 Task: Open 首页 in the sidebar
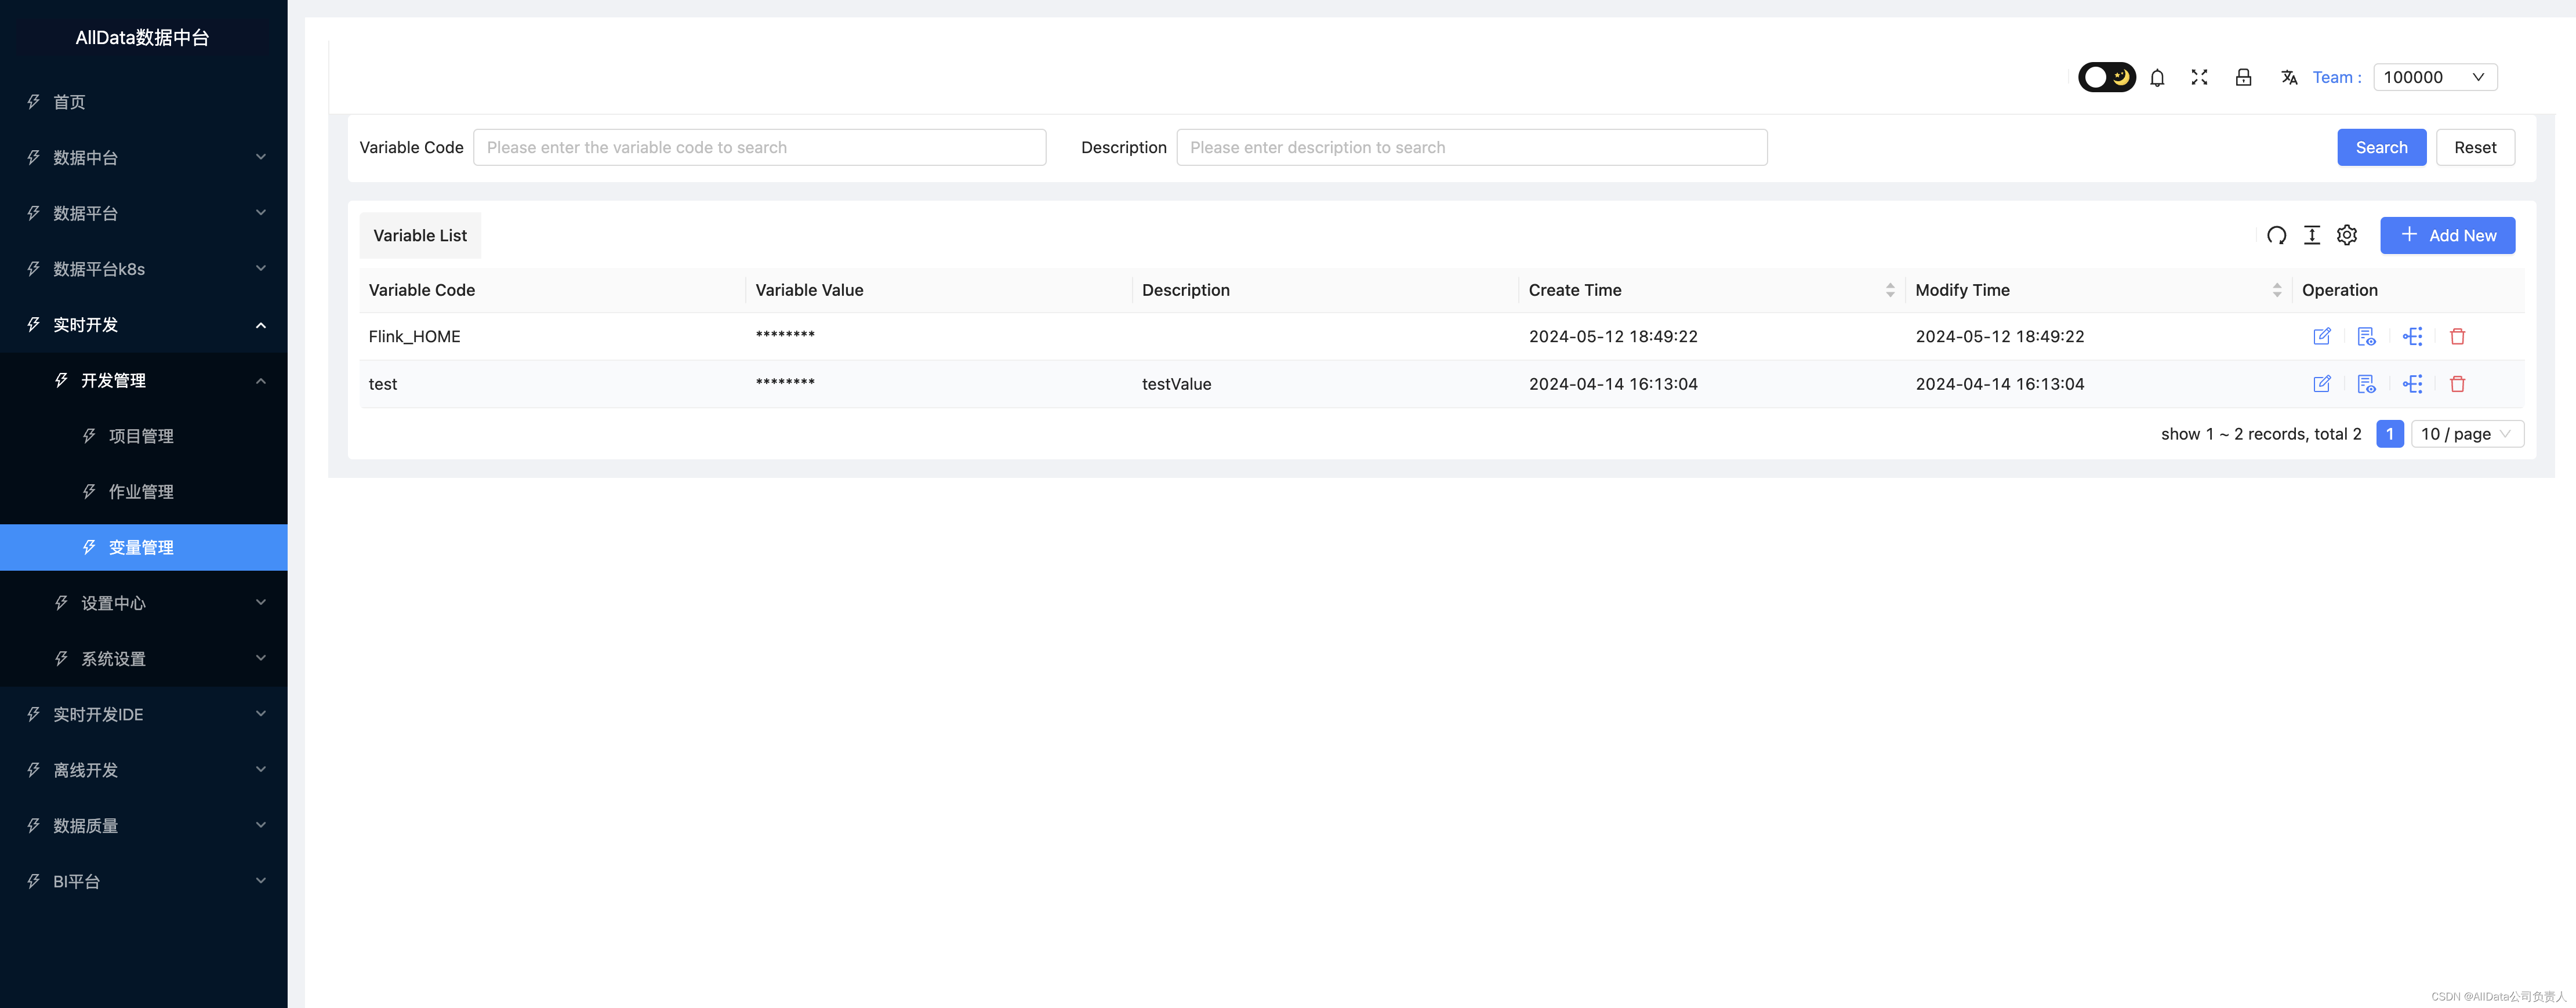pos(144,102)
